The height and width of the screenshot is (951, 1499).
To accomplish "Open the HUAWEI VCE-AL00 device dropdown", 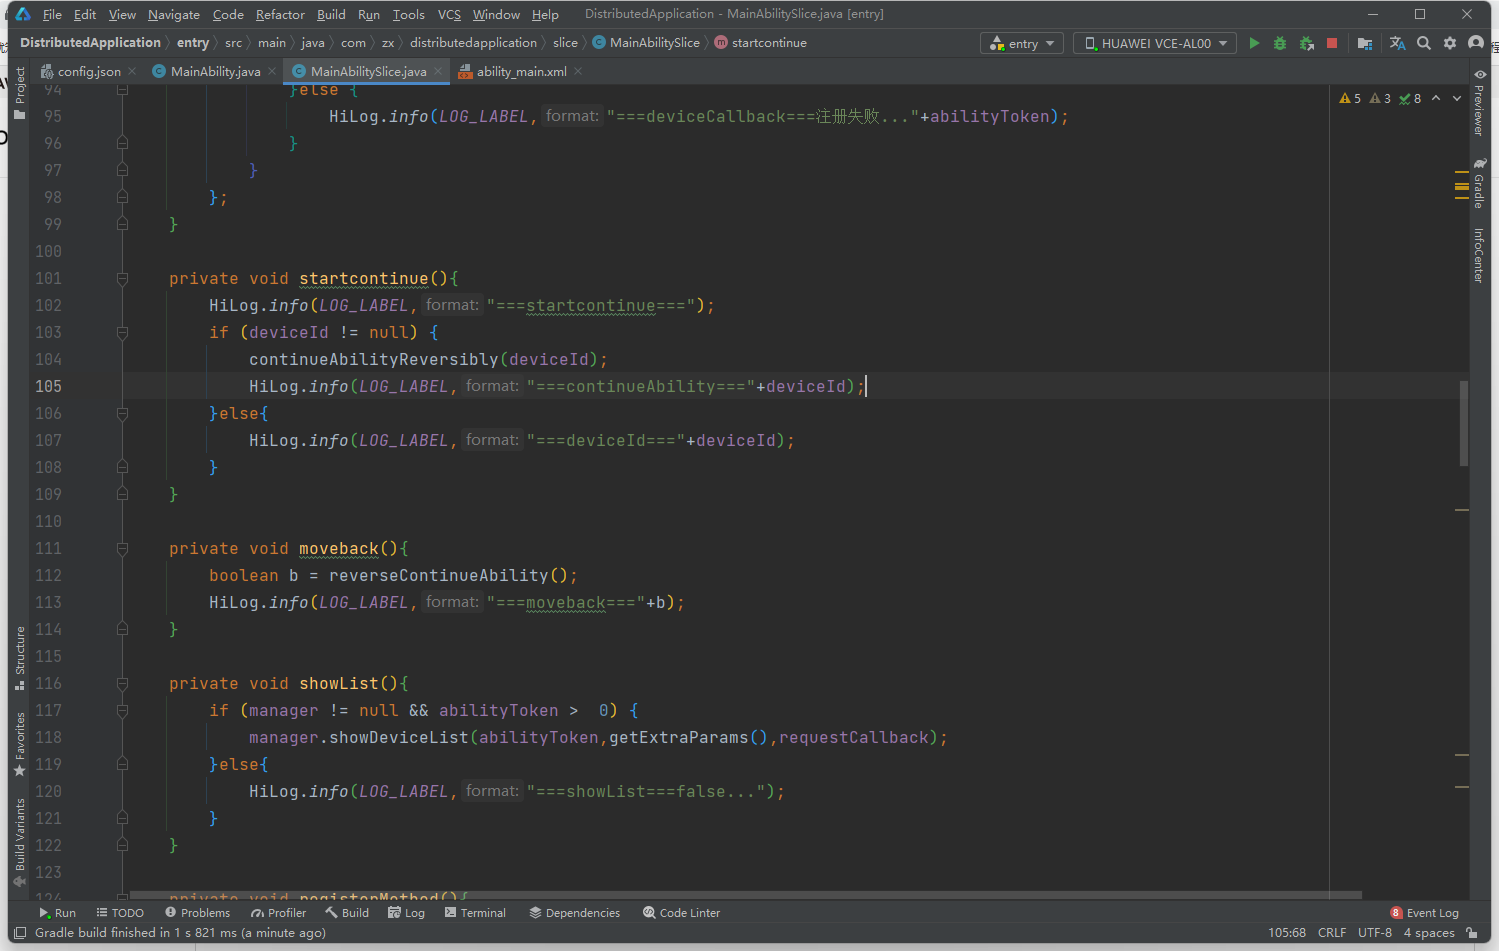I will click(1155, 43).
